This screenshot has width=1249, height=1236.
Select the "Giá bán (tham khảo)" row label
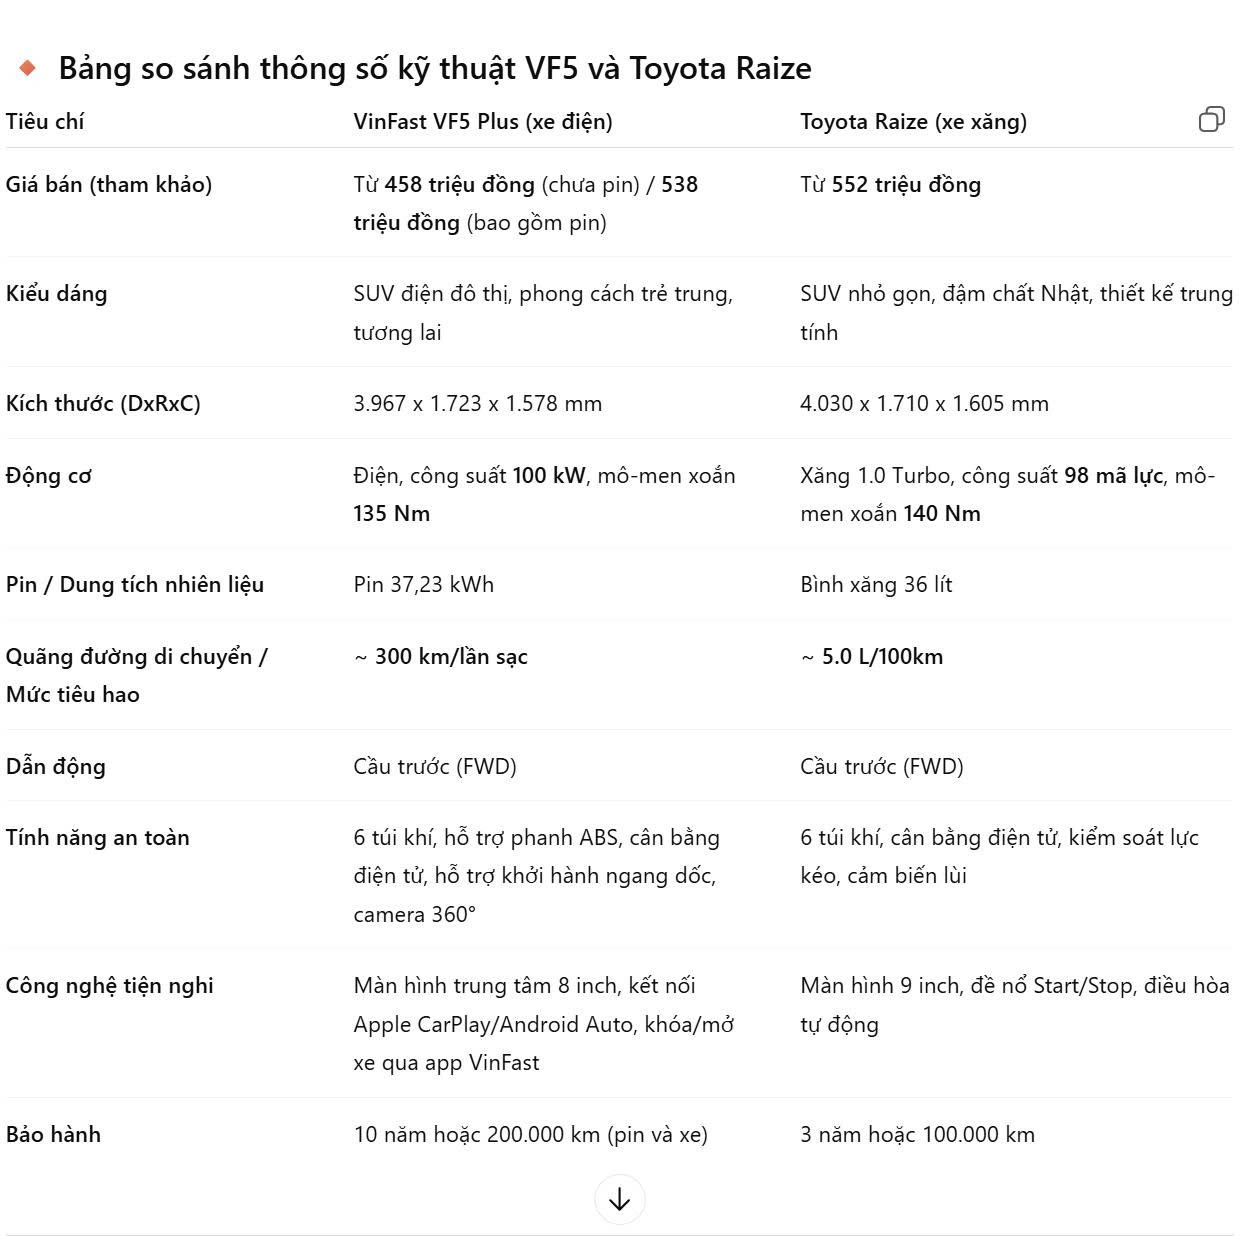[x=109, y=185]
